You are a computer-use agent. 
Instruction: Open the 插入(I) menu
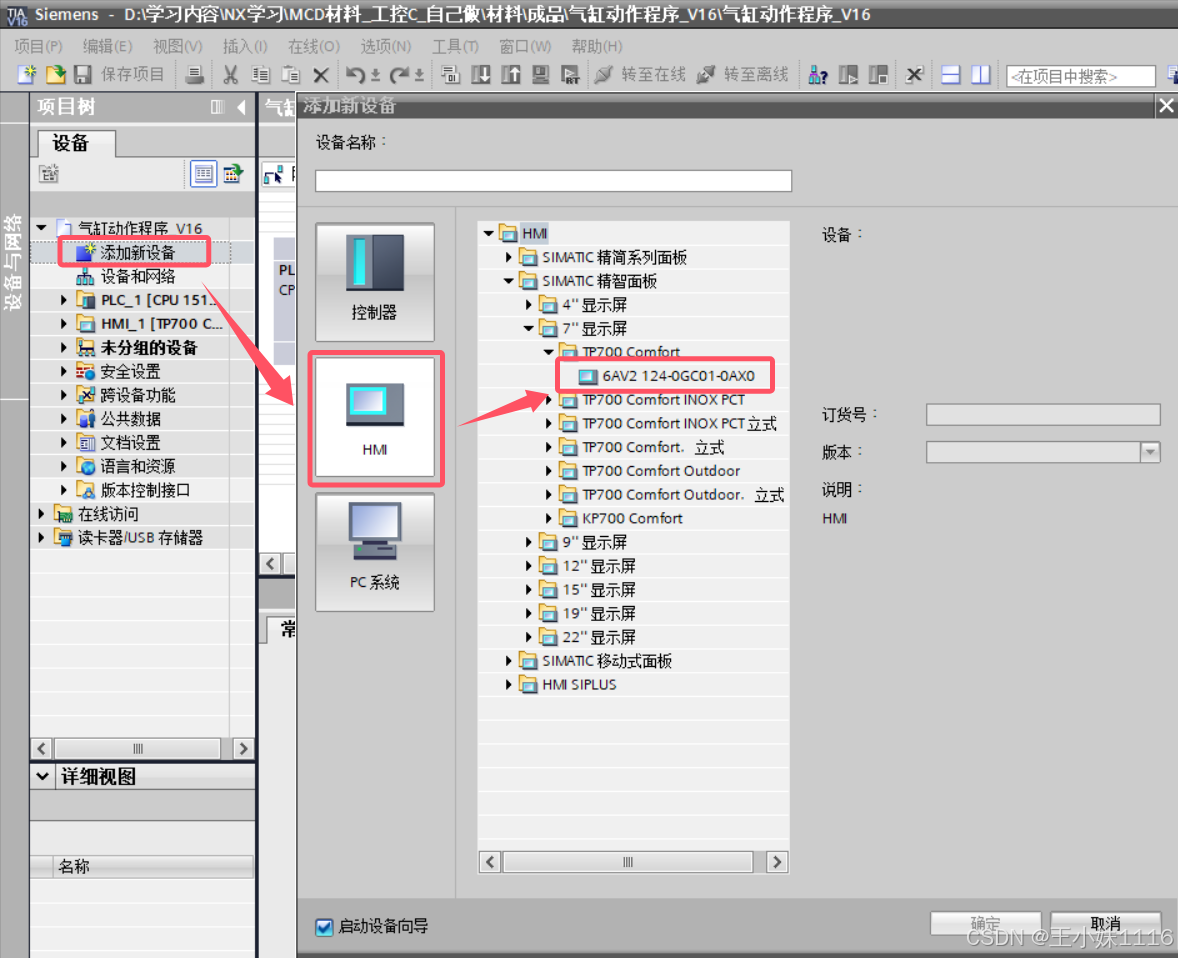point(245,47)
